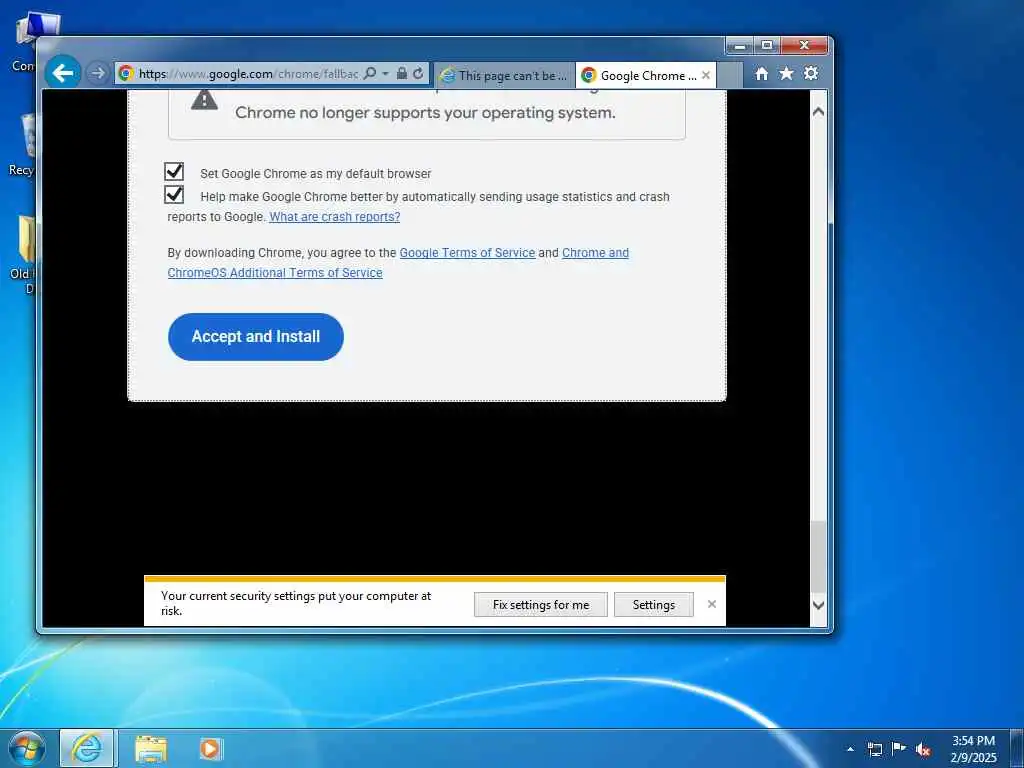
Task: Open the address bar autocomplete dropdown arrow
Action: [385, 73]
